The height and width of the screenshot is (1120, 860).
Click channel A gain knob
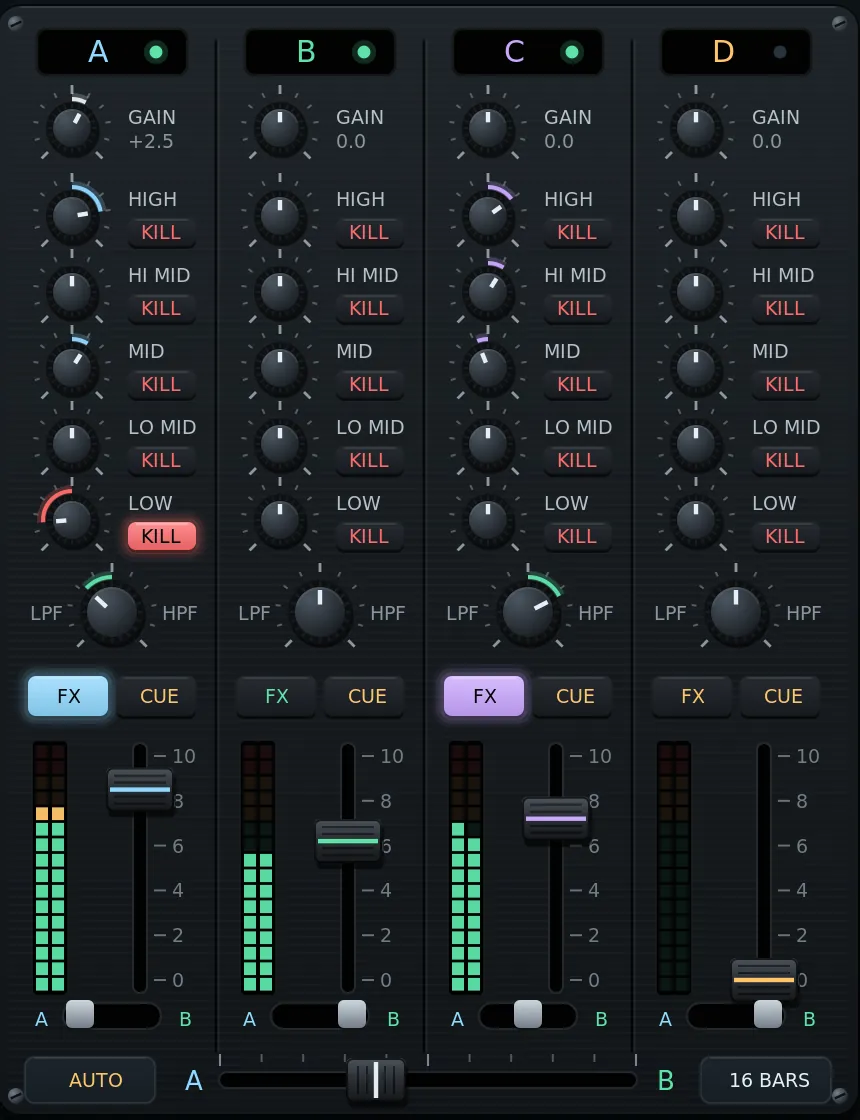[72, 129]
